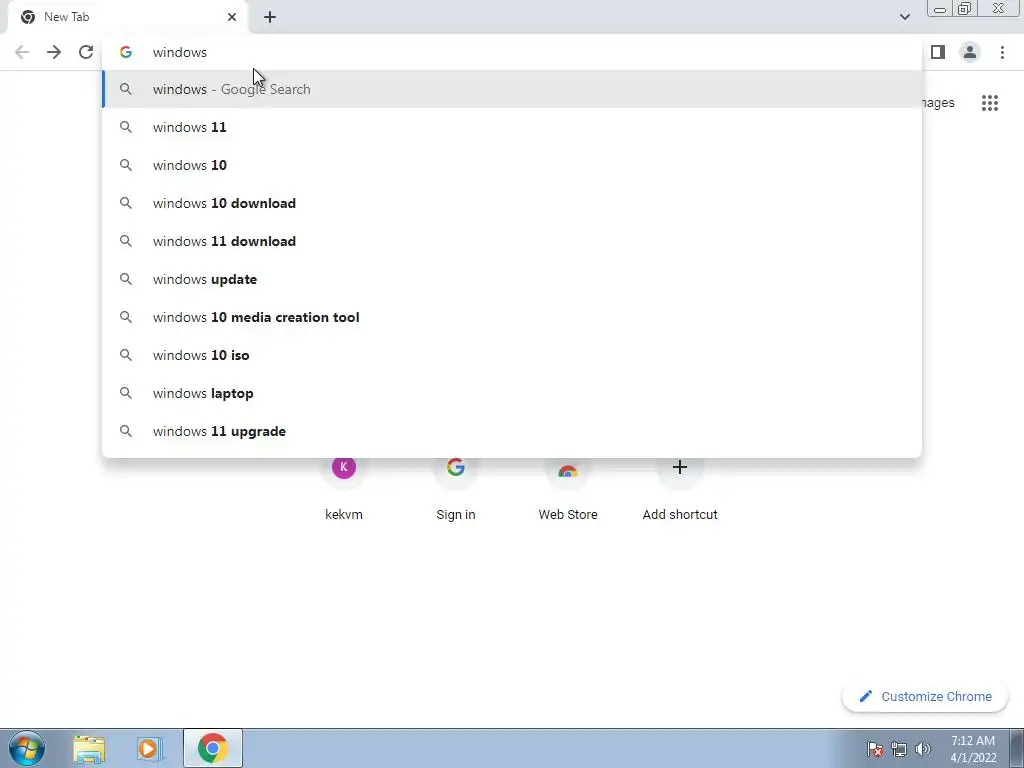Choose the 'windows 11' suggestion
Image resolution: width=1024 pixels, height=768 pixels.
tap(512, 127)
